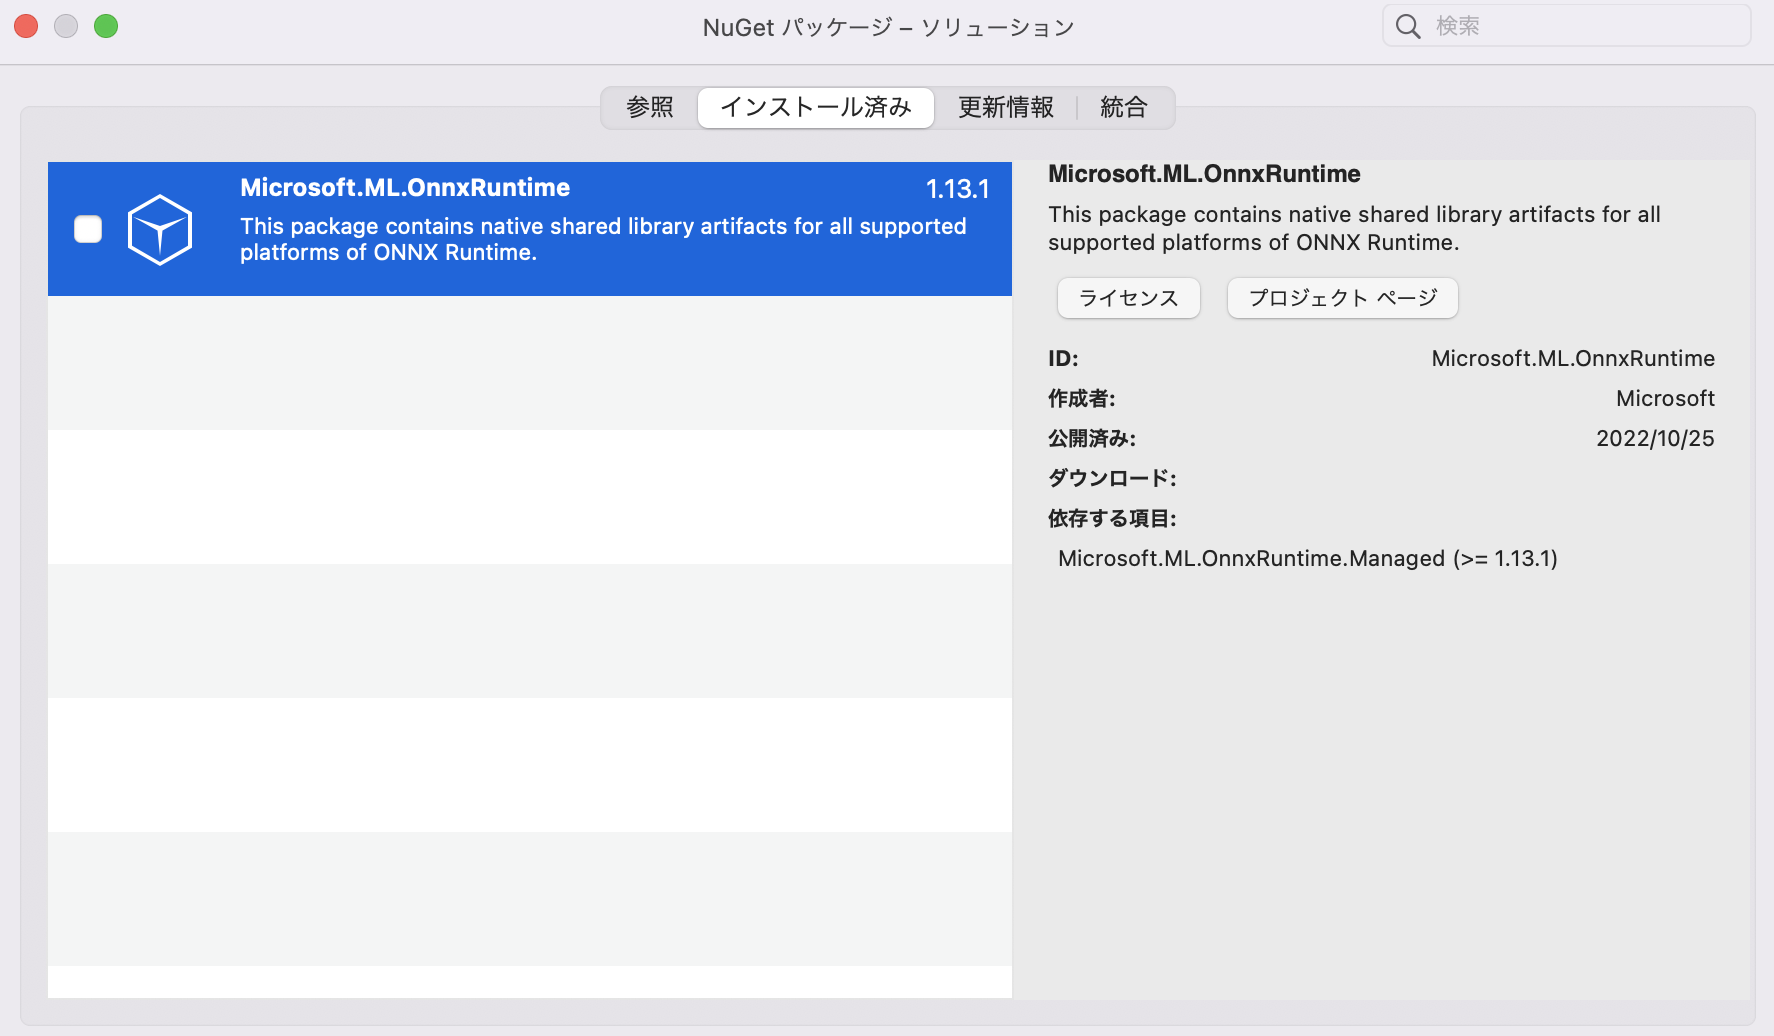Click the package cube icon in the list row
Image resolution: width=1774 pixels, height=1036 pixels.
tap(160, 230)
